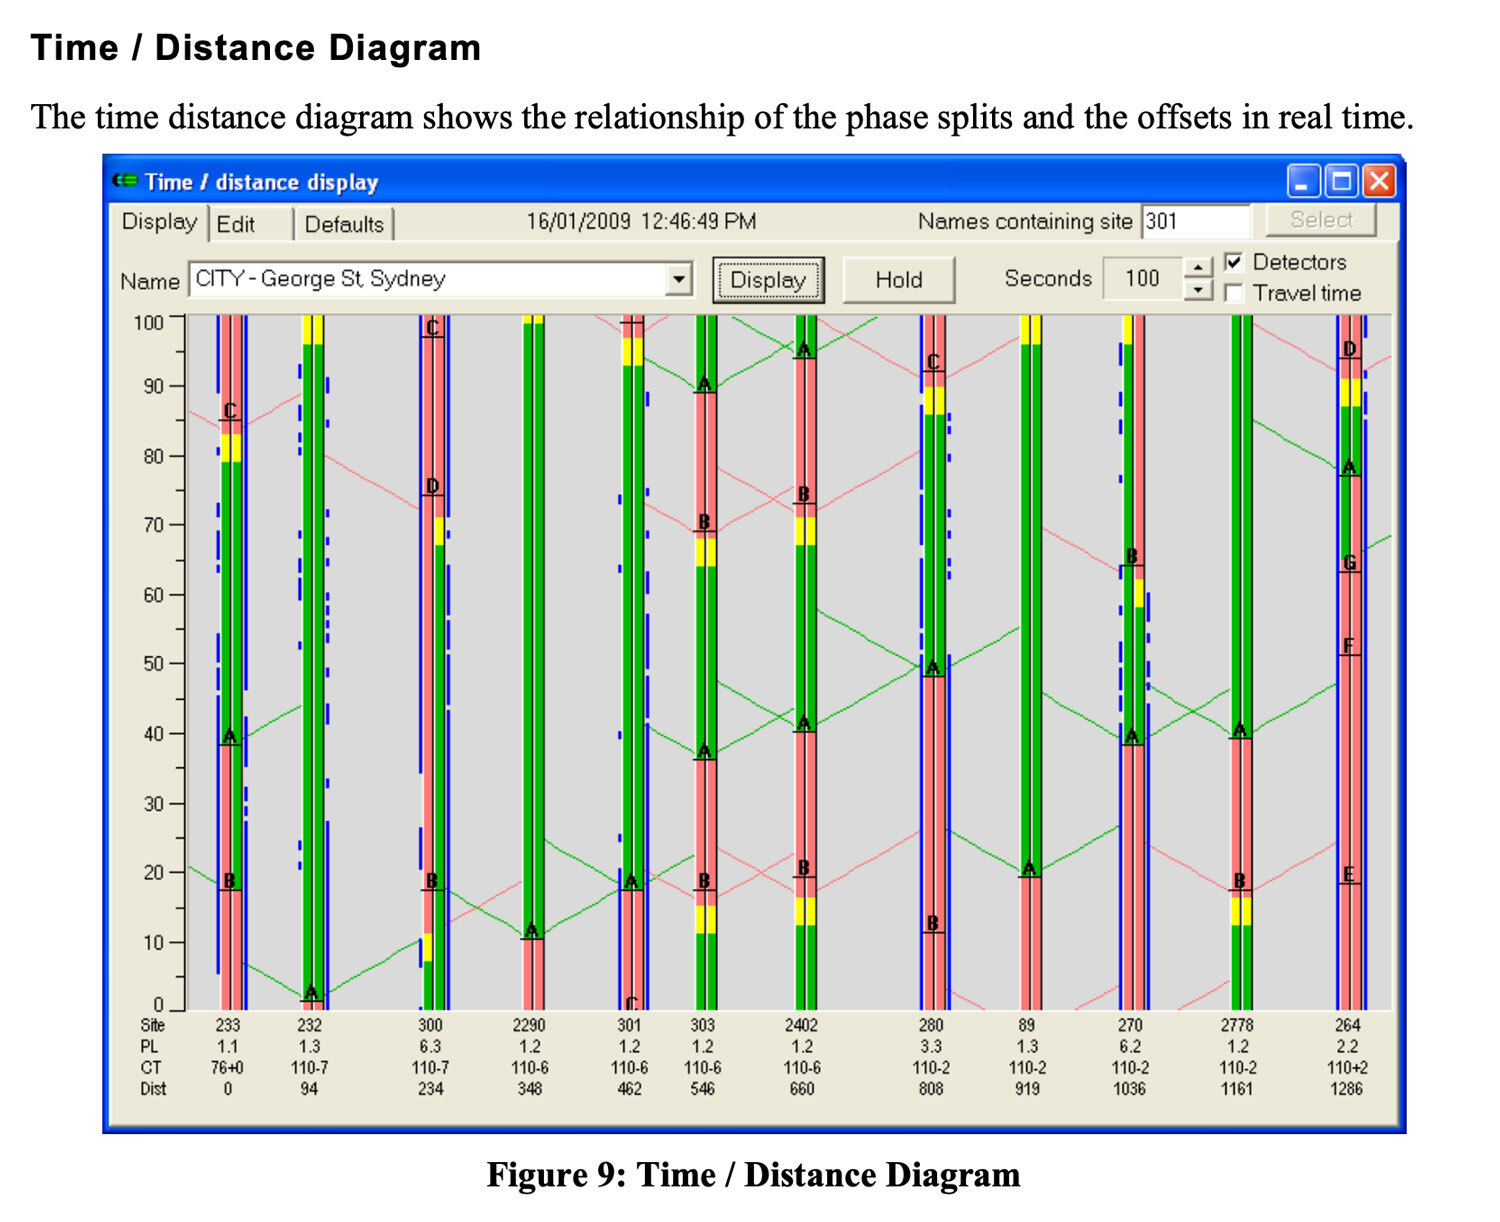
Task: Switch to the Edit tab
Action: pyautogui.click(x=236, y=224)
